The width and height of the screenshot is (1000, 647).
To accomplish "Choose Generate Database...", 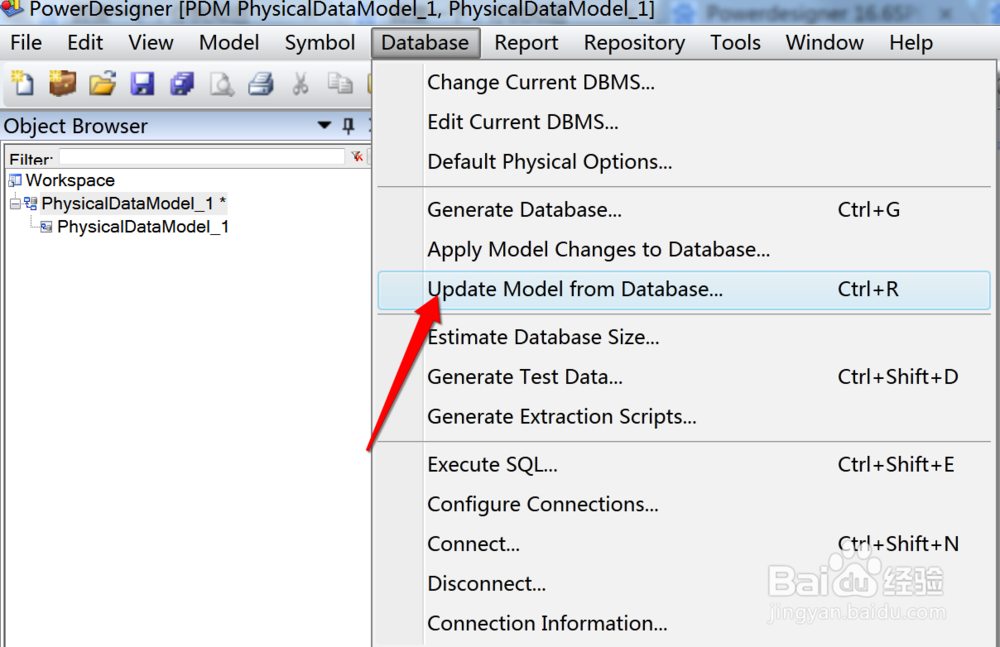I will point(684,210).
